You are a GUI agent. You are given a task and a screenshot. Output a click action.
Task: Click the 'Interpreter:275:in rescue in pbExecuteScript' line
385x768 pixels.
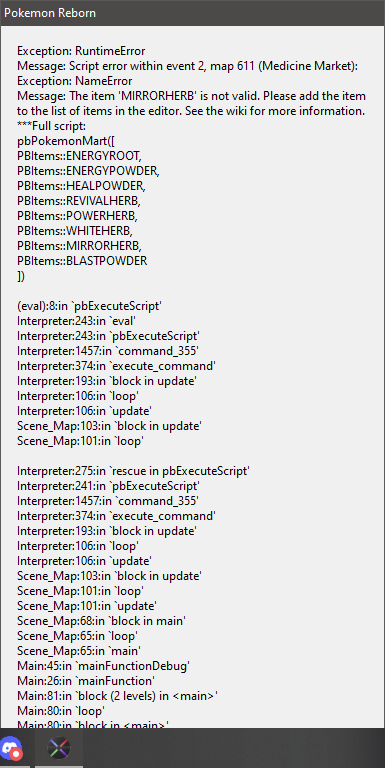click(134, 471)
